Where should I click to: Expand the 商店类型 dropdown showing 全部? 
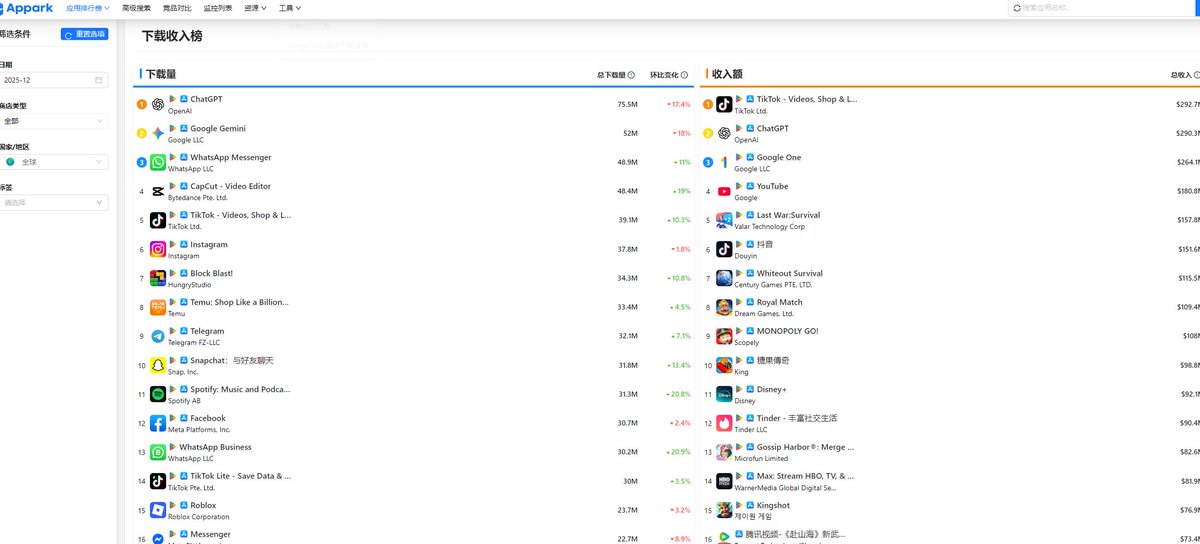point(53,121)
